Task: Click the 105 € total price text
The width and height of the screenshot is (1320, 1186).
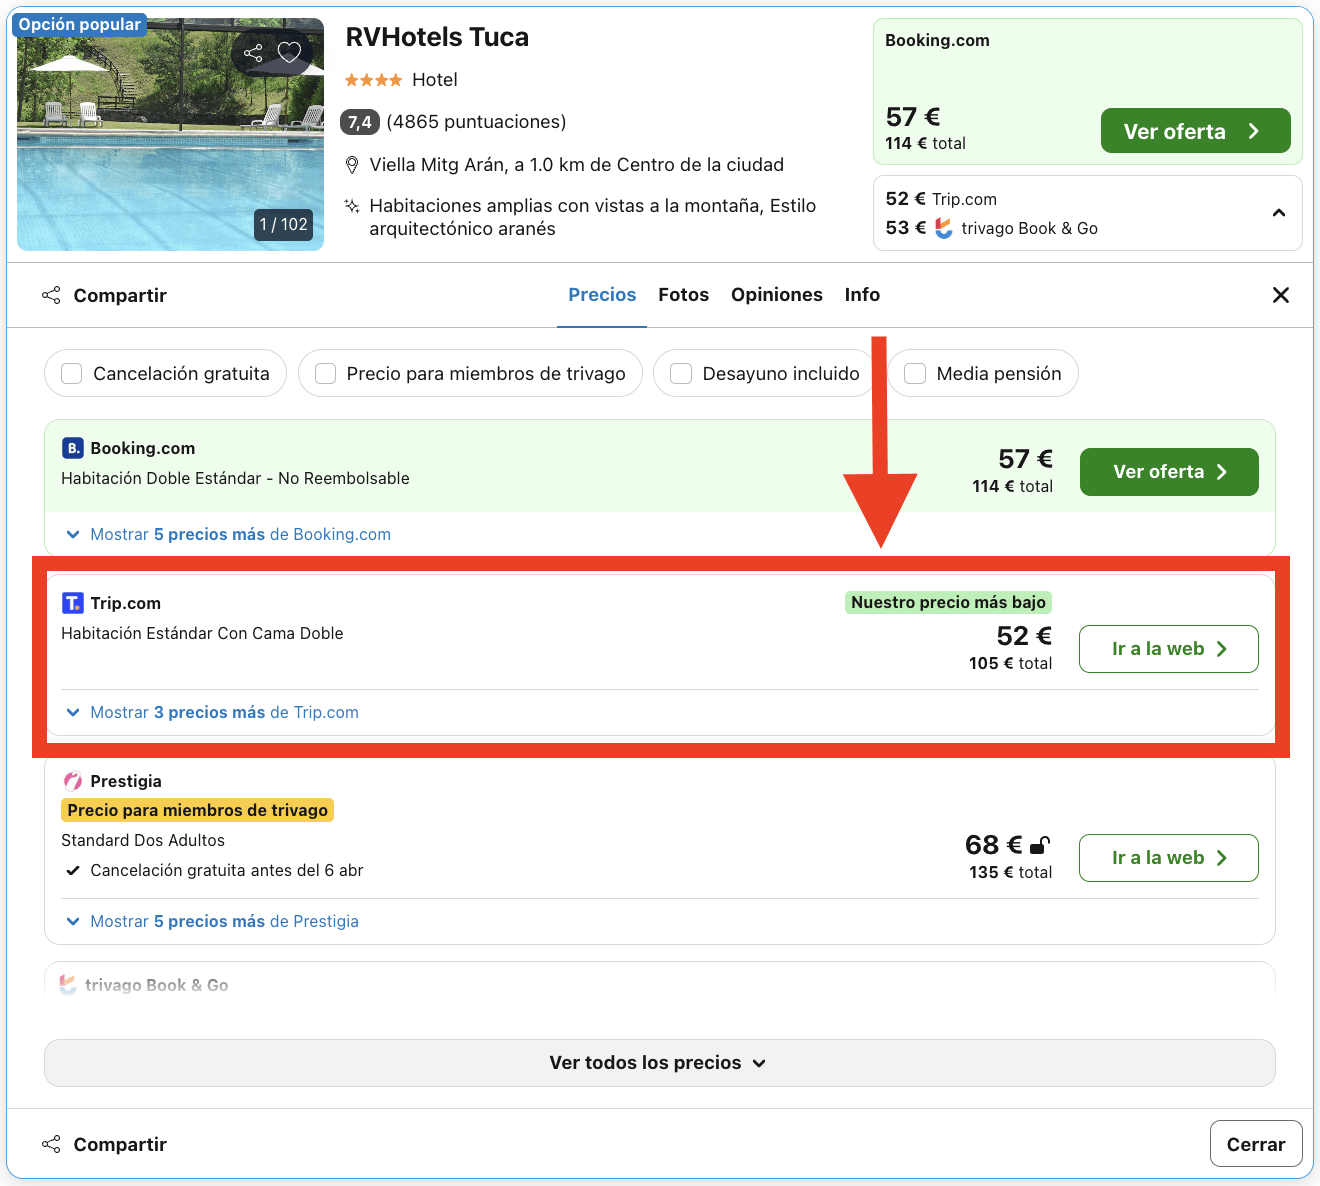Action: tap(1010, 663)
